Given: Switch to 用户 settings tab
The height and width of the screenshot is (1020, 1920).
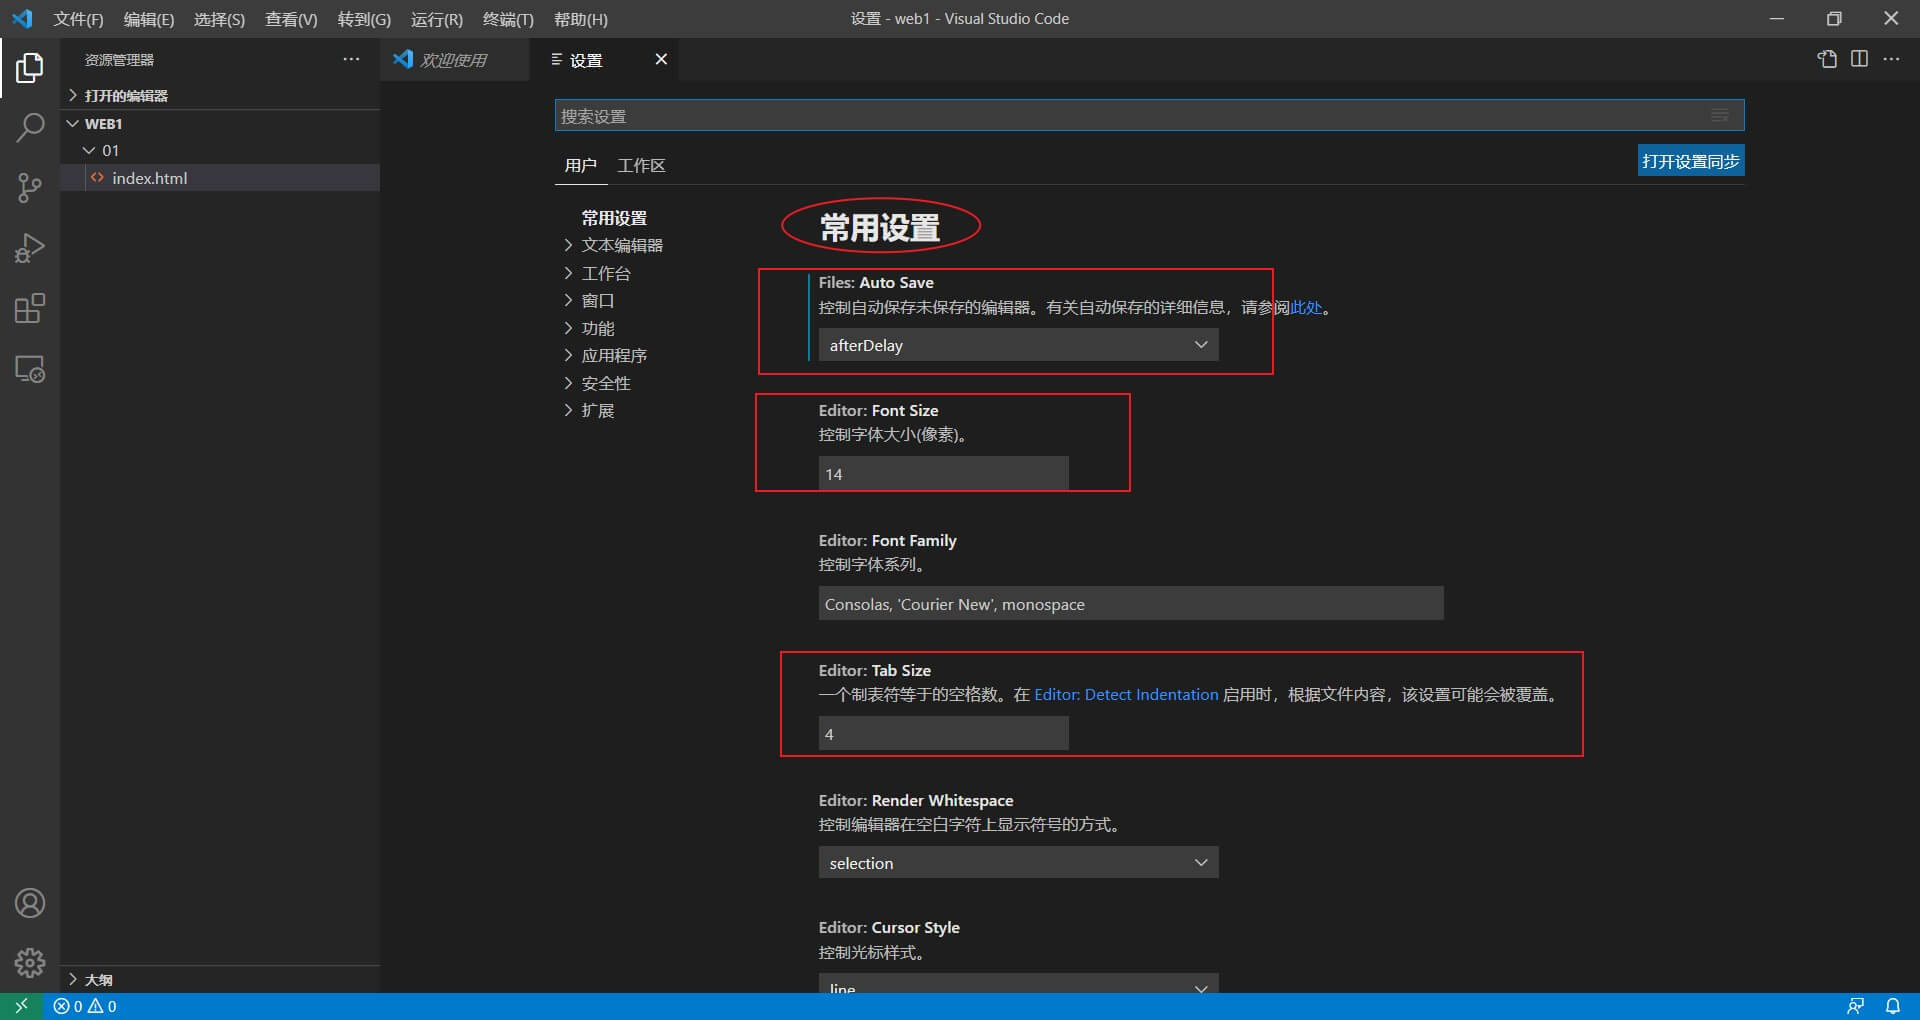Looking at the screenshot, I should (x=580, y=166).
